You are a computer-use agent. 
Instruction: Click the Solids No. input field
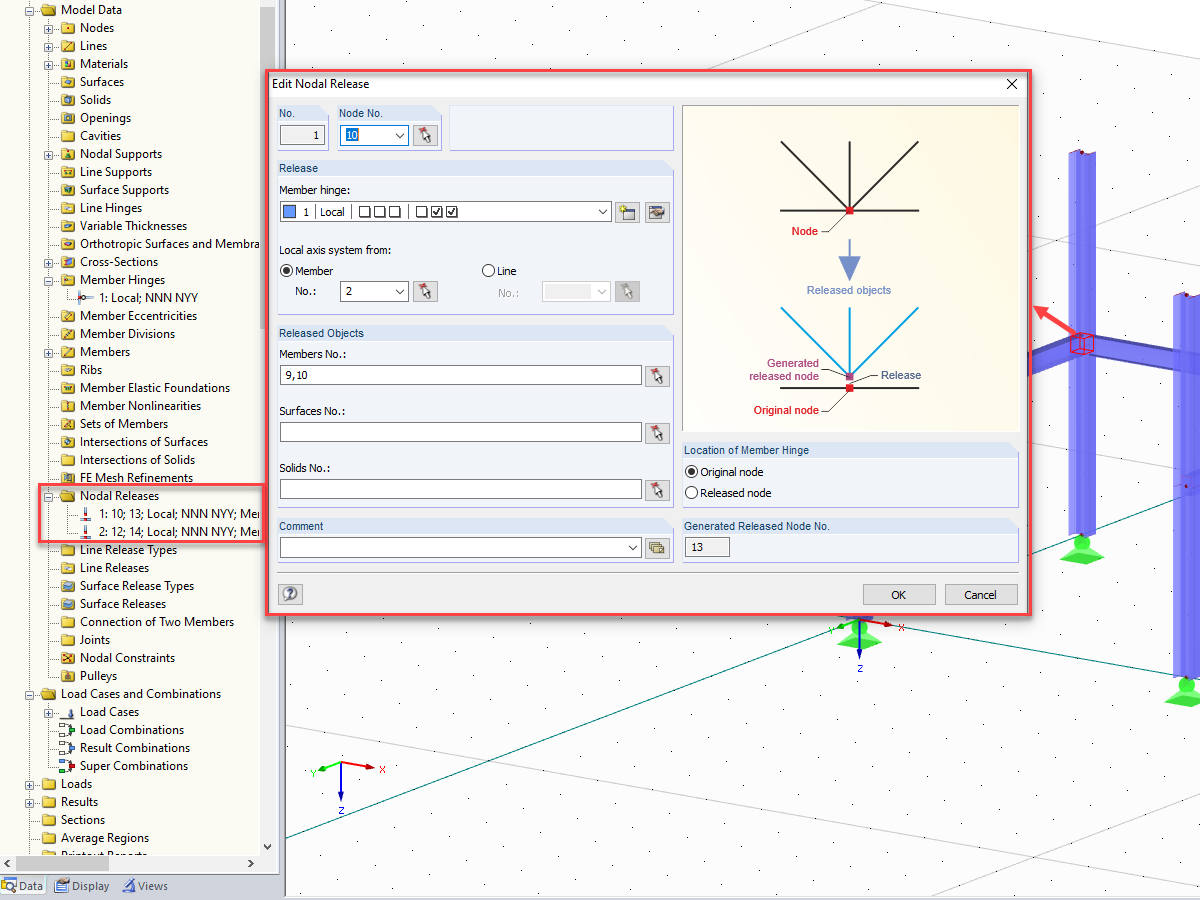tap(461, 489)
